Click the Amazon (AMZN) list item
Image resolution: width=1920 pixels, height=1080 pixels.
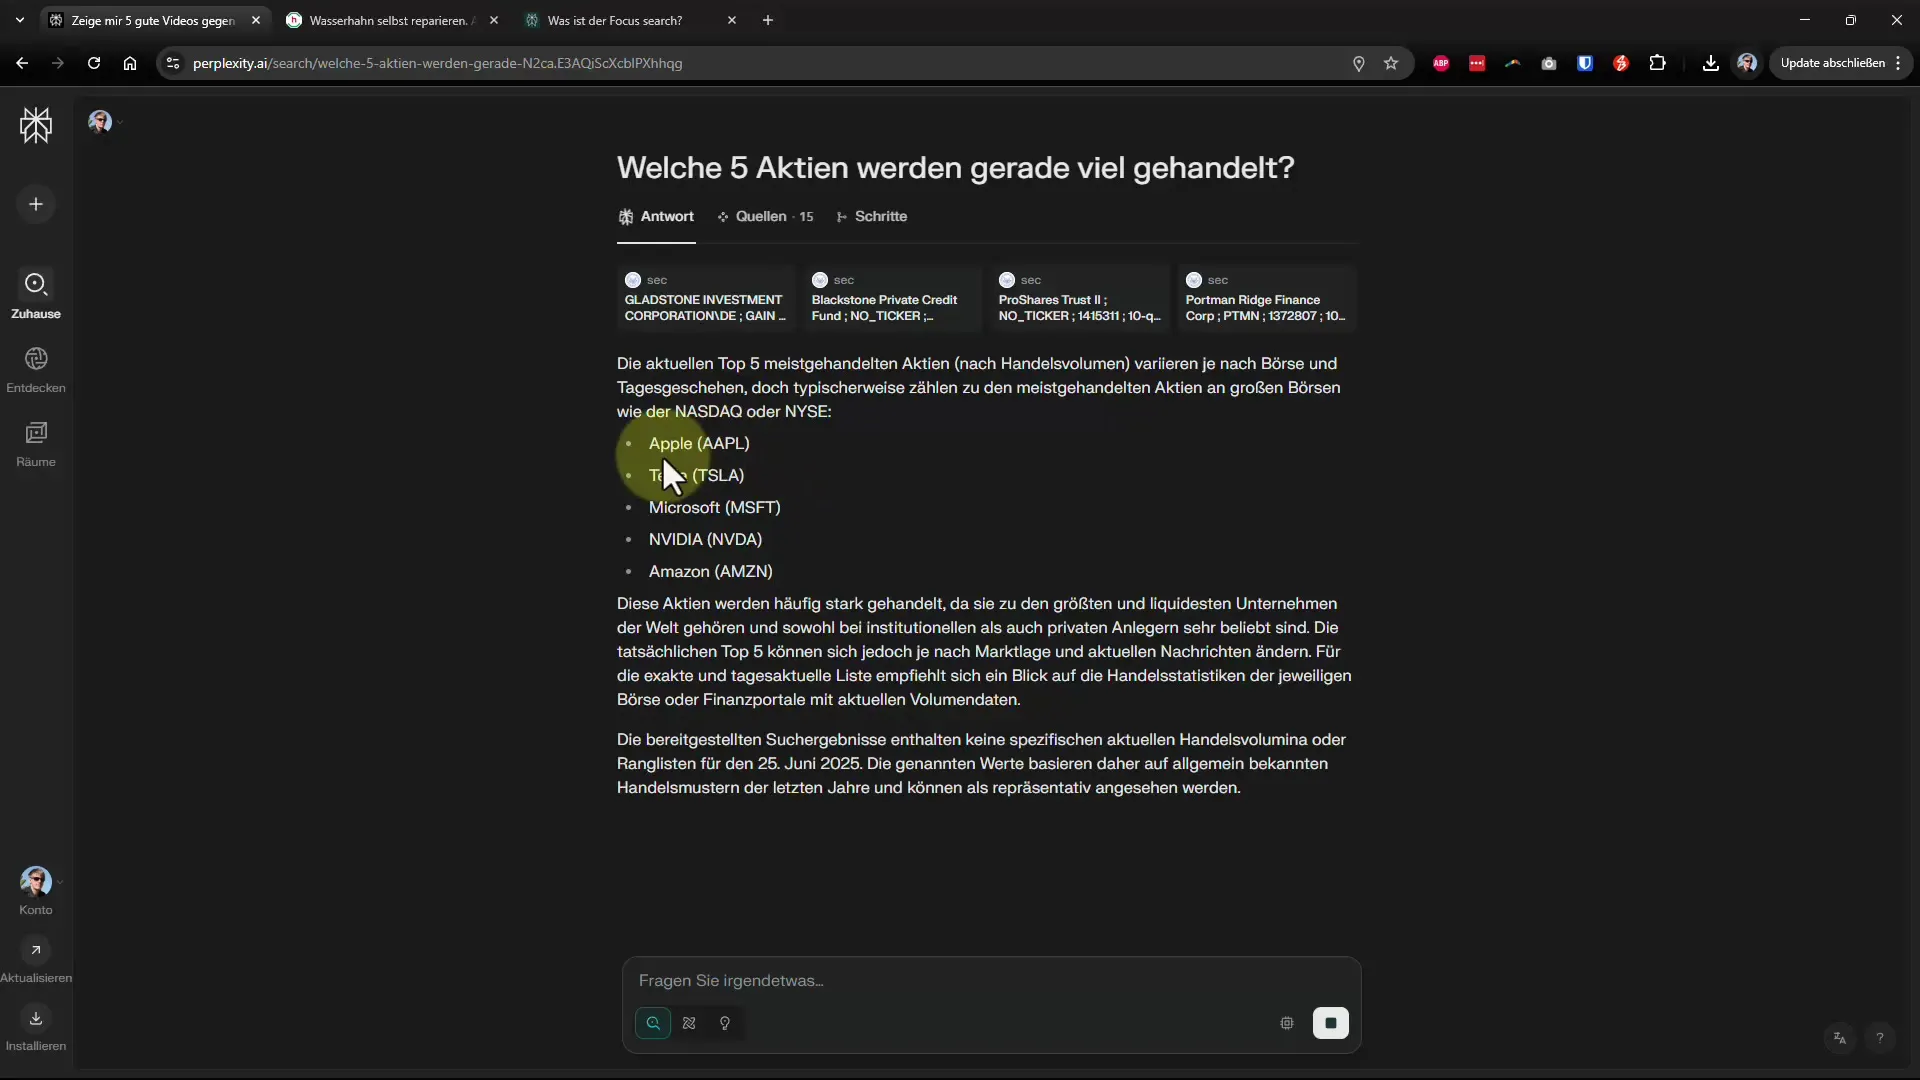[x=711, y=571]
